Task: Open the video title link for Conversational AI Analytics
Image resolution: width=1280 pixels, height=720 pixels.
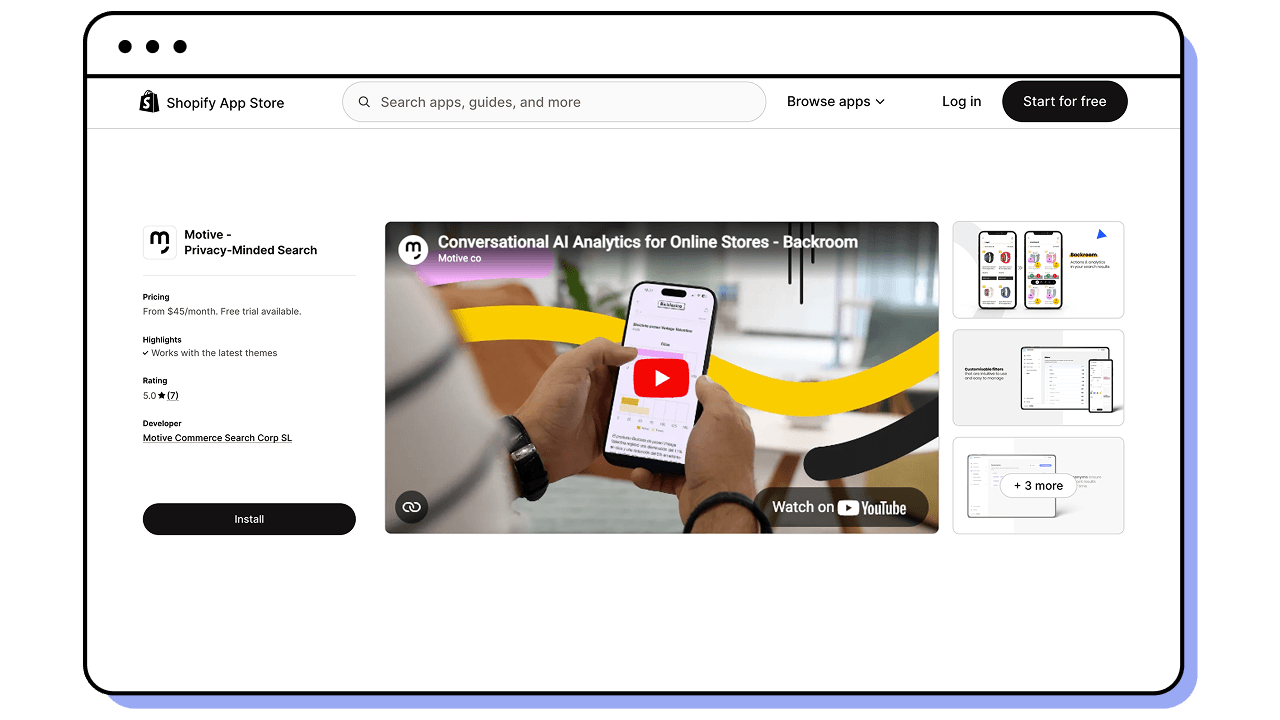Action: click(648, 242)
